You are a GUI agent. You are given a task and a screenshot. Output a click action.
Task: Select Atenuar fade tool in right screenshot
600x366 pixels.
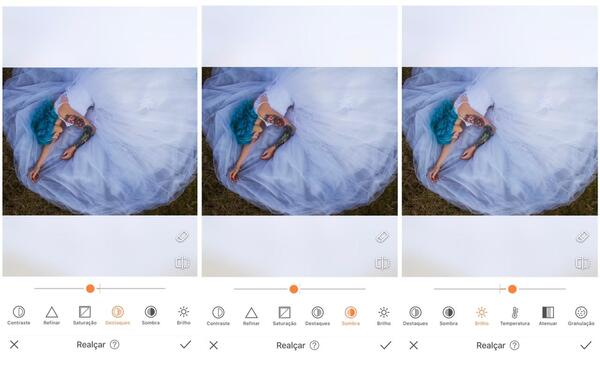pyautogui.click(x=548, y=316)
